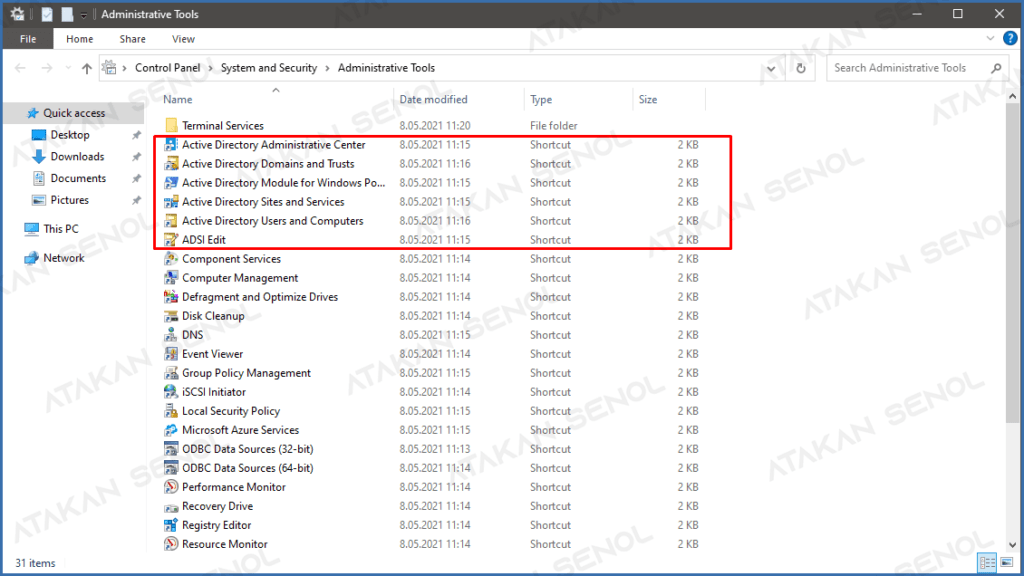Select the Event Viewer icon
1024x576 pixels.
click(x=171, y=354)
